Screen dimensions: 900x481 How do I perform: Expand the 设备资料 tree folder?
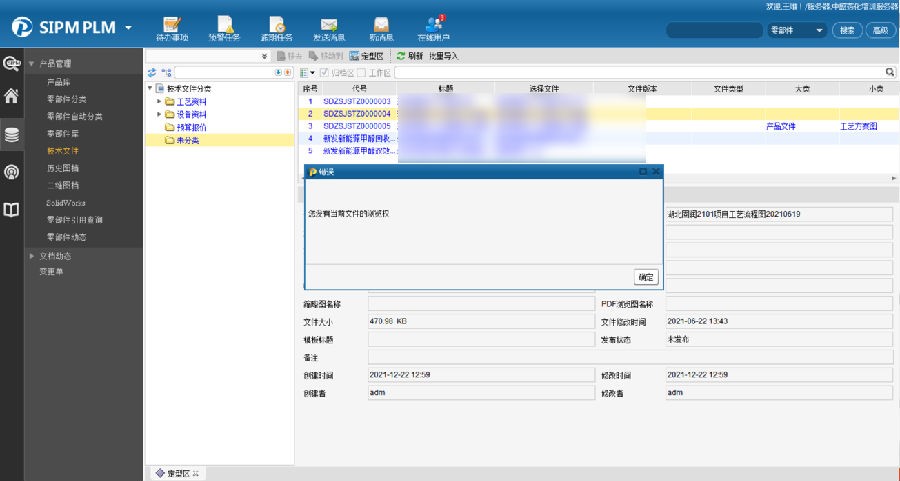(x=158, y=115)
